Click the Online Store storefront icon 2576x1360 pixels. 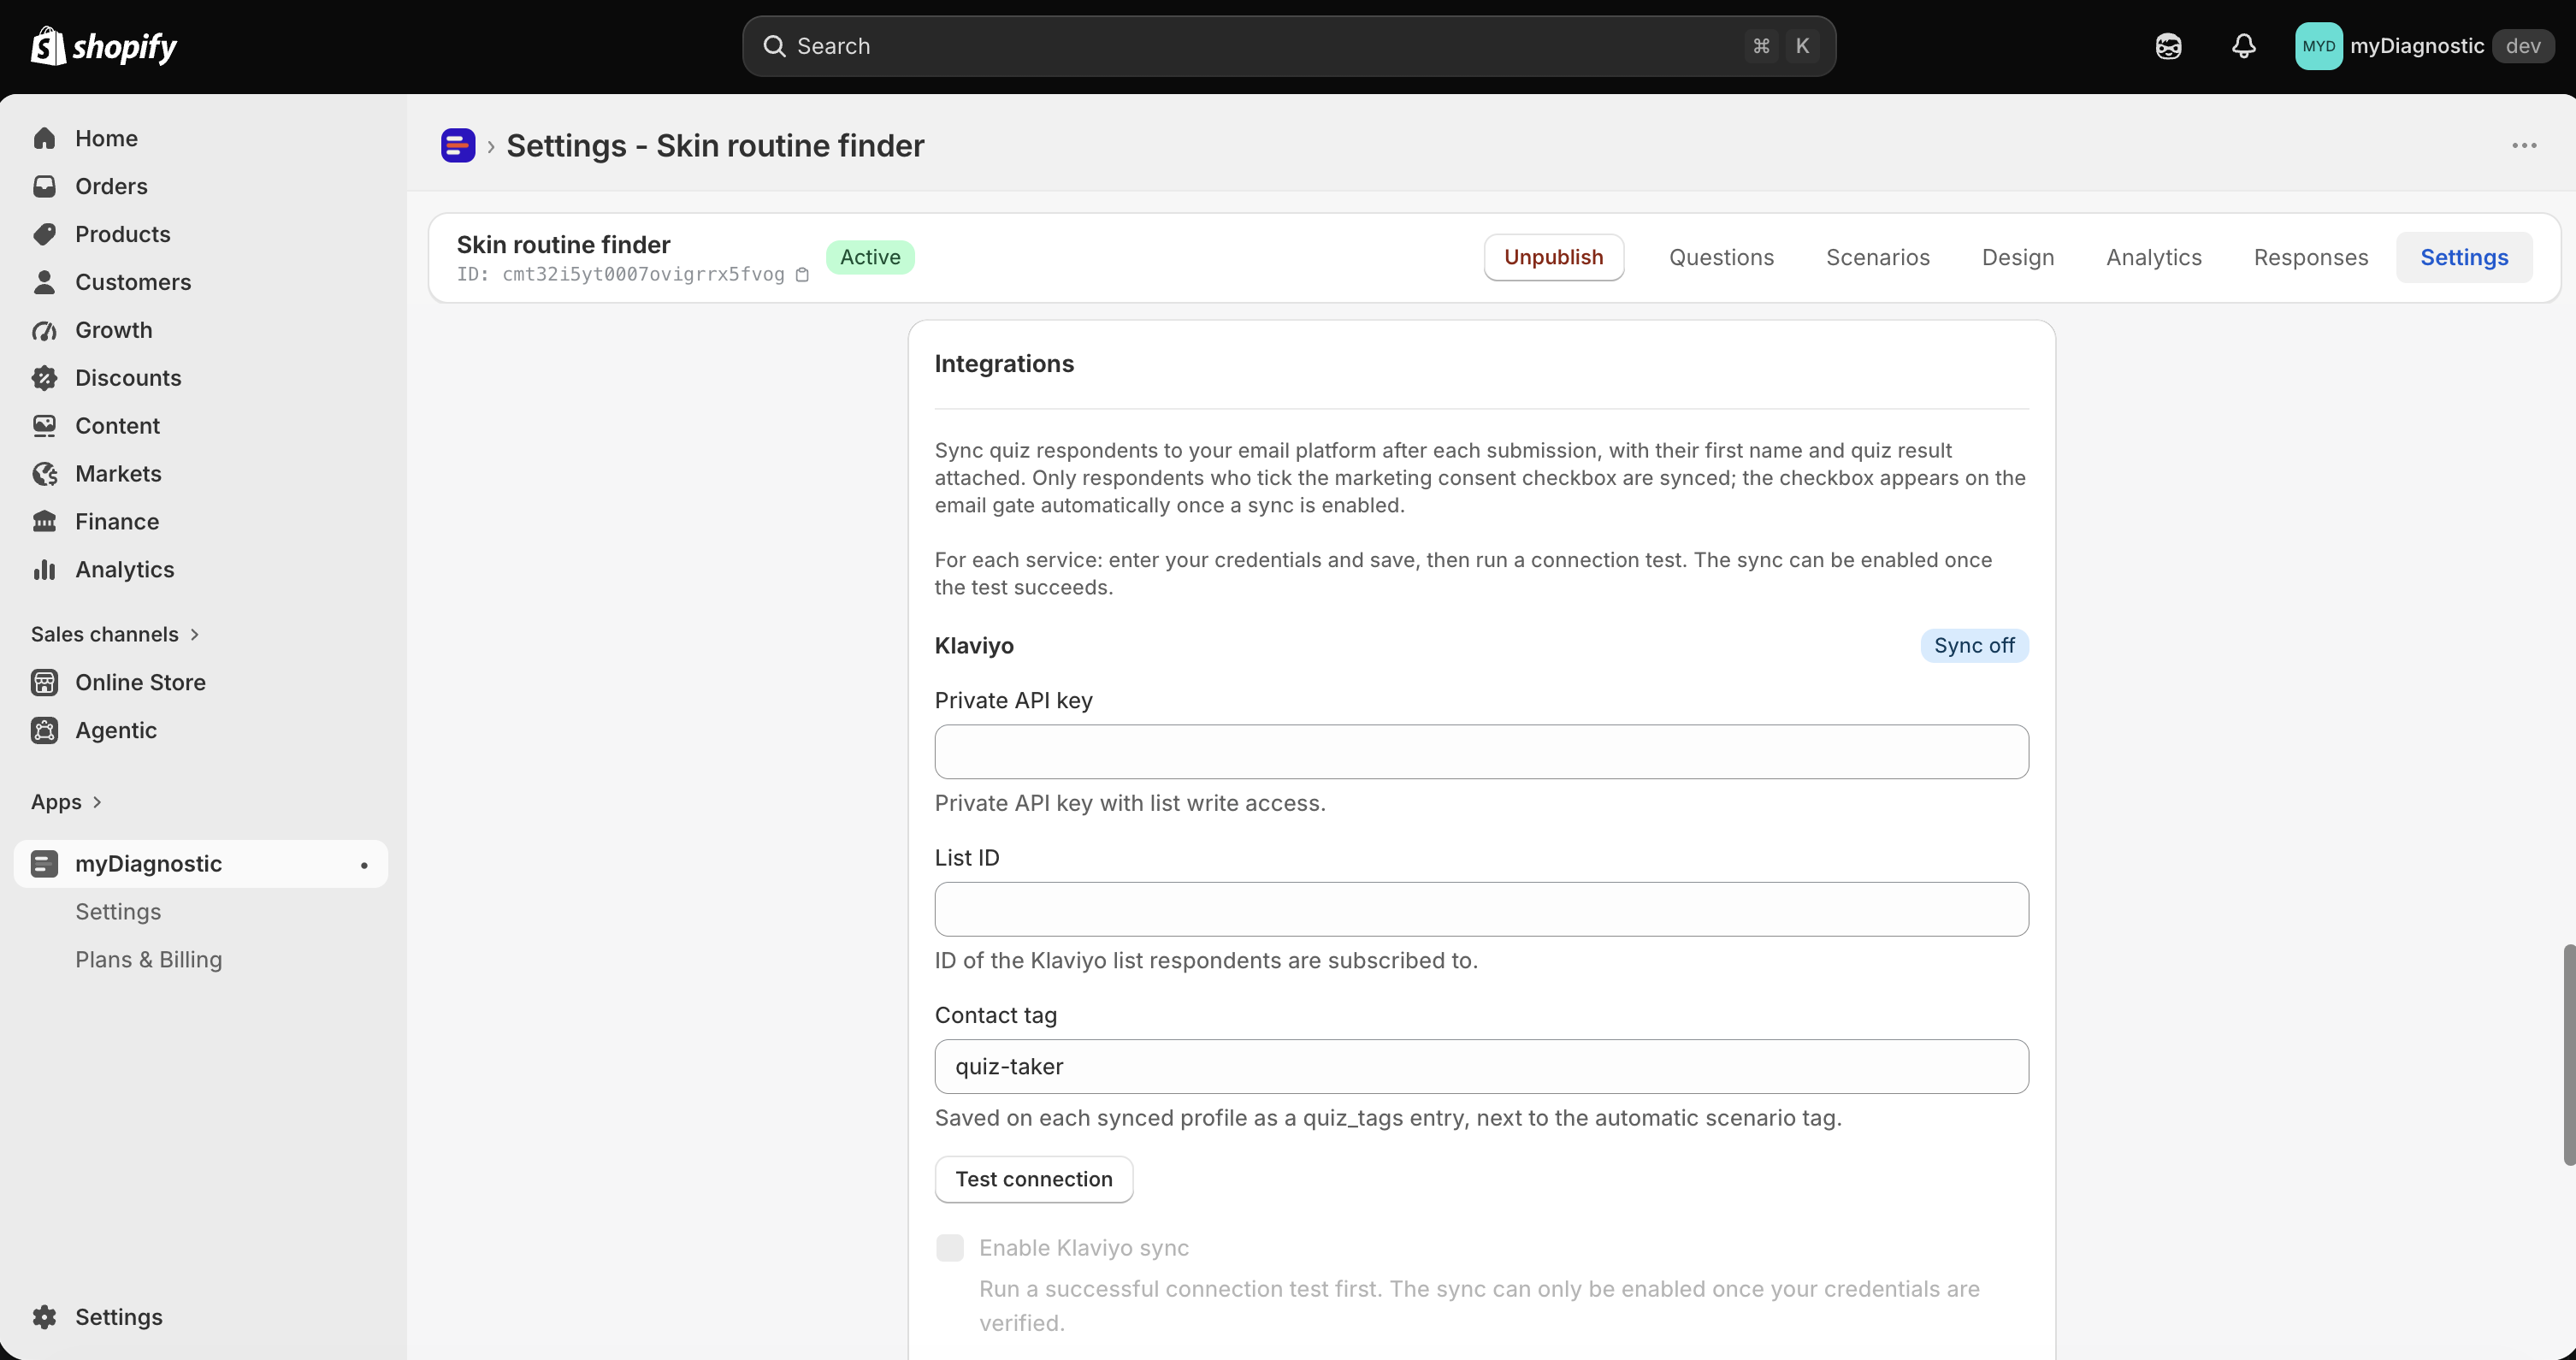(44, 682)
